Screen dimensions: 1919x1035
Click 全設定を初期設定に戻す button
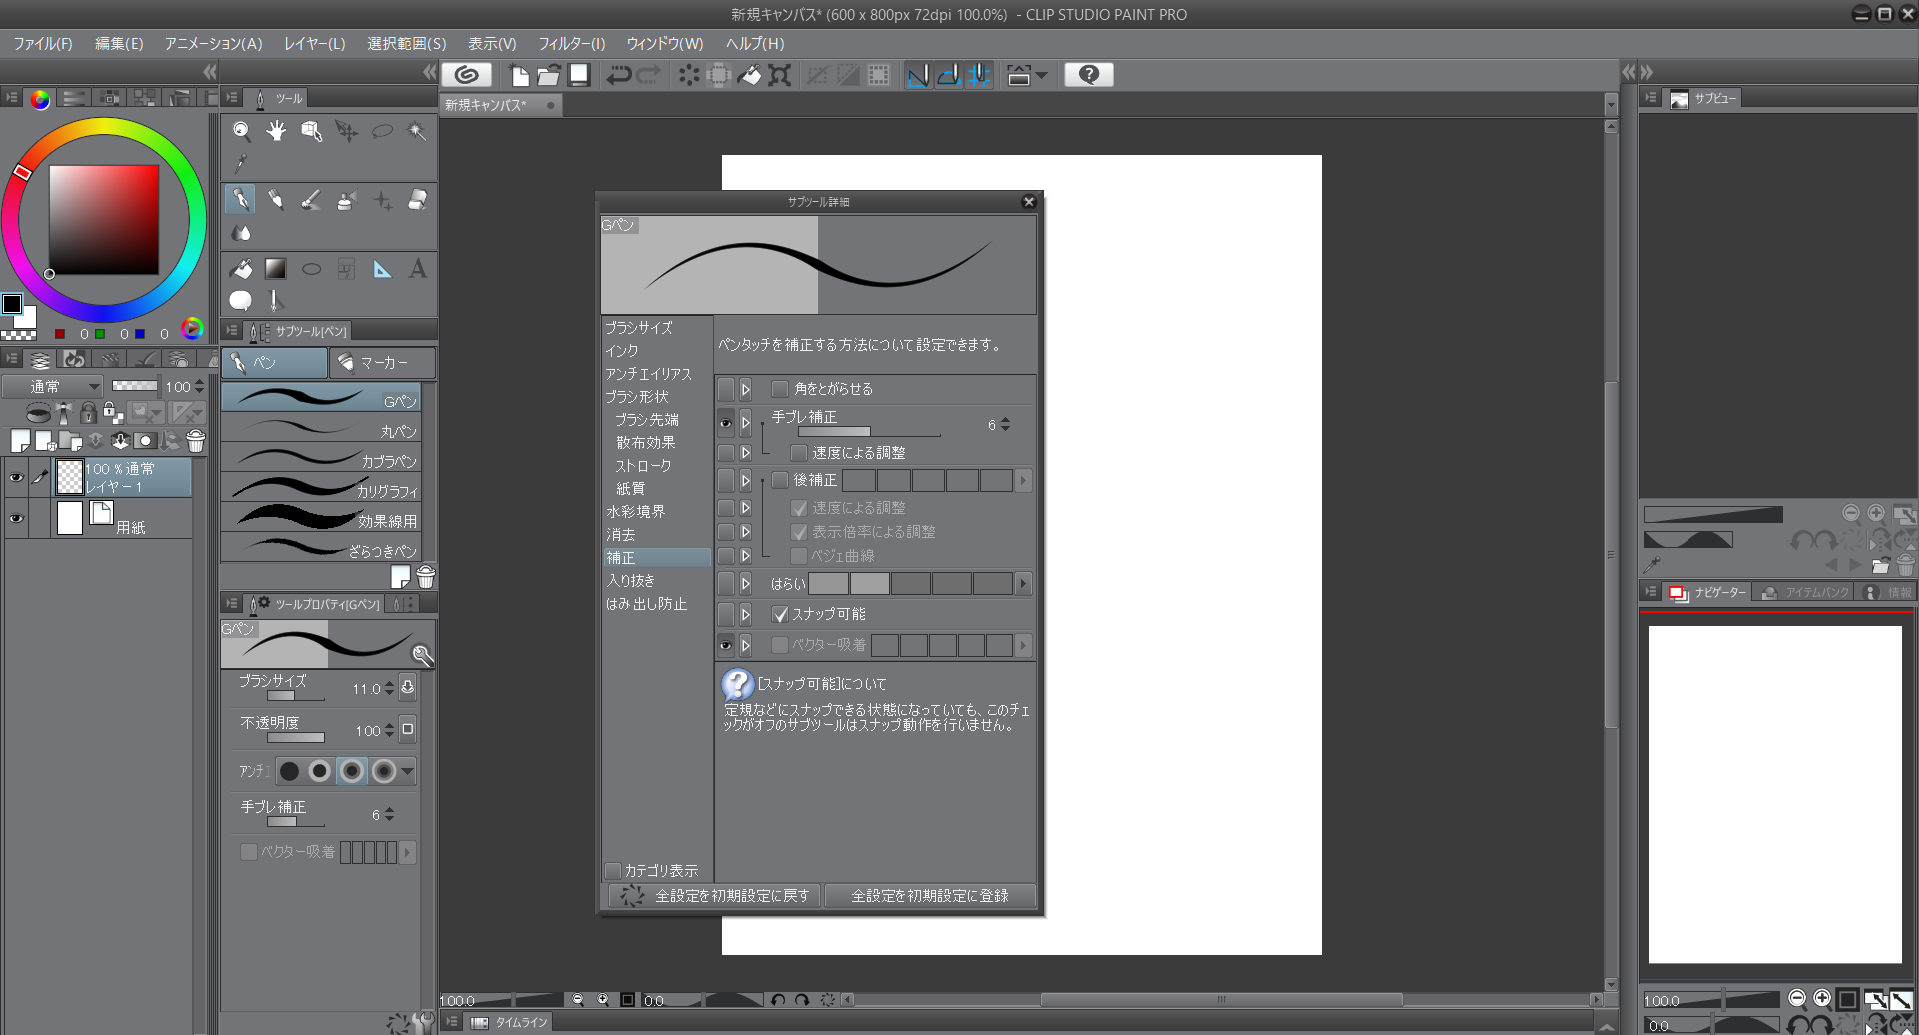[714, 896]
